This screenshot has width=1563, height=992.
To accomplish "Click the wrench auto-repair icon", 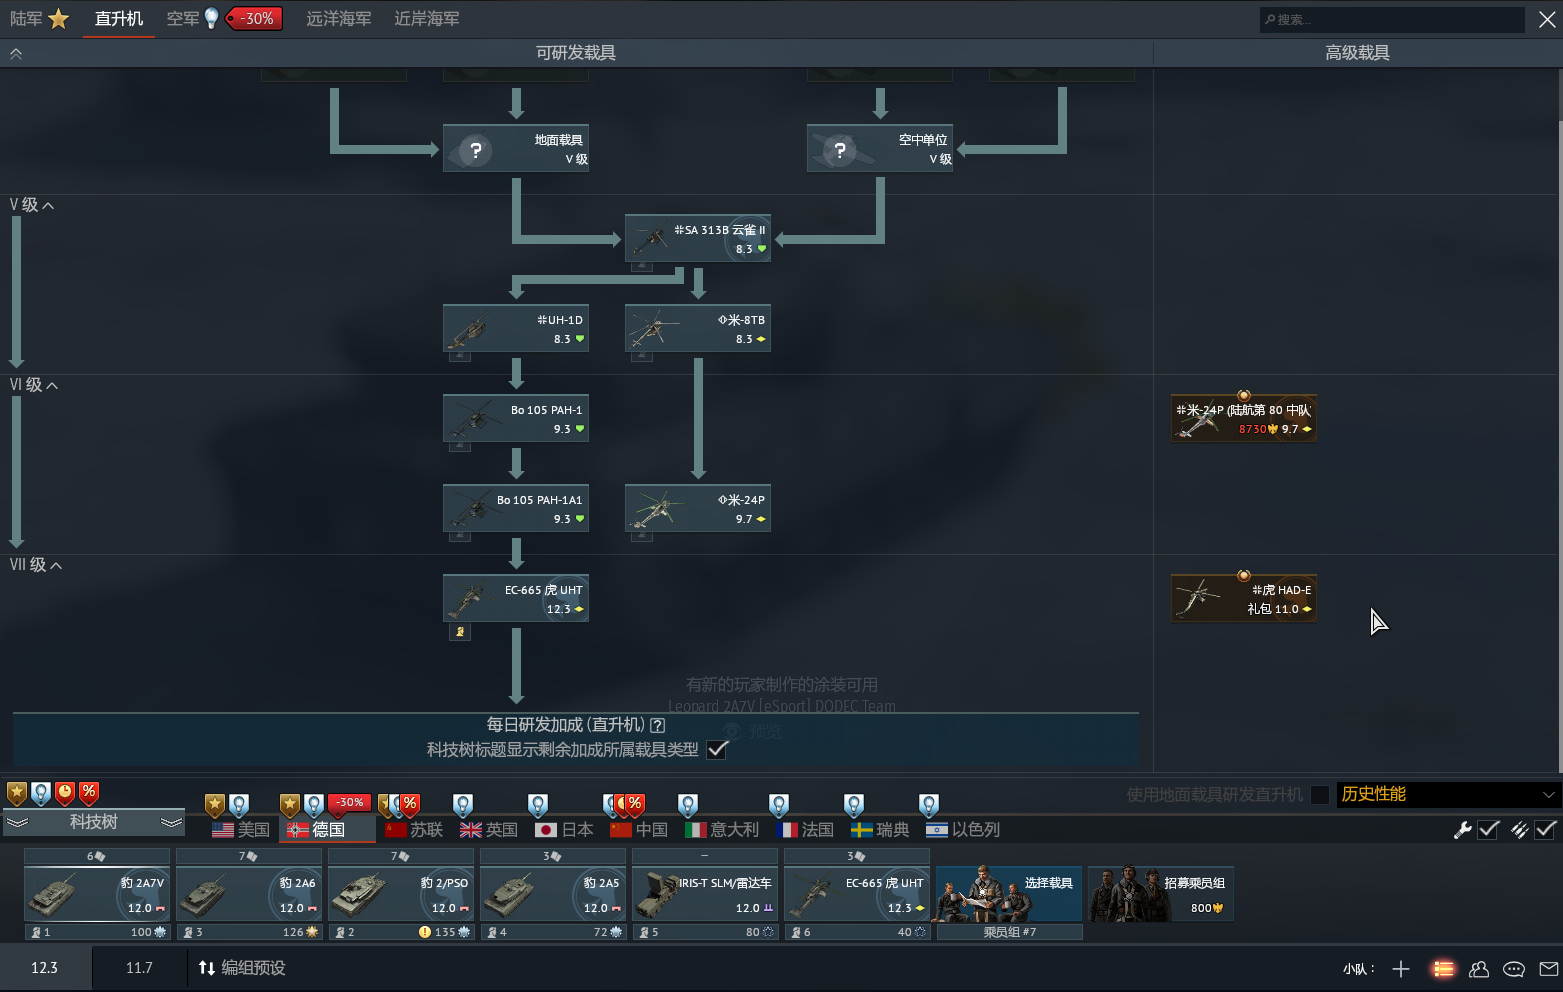I will [x=1462, y=829].
